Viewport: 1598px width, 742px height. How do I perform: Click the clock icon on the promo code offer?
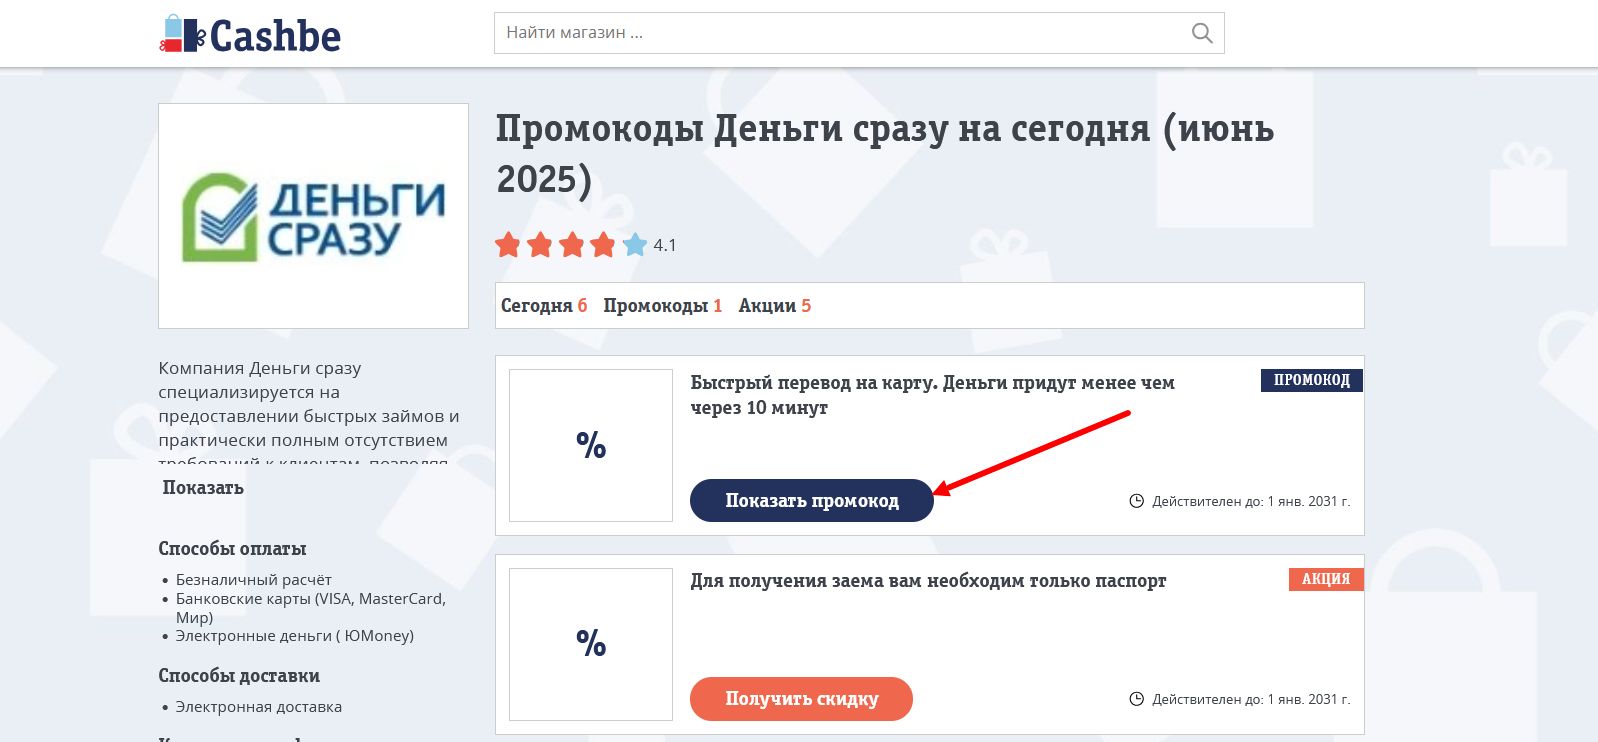point(1136,501)
